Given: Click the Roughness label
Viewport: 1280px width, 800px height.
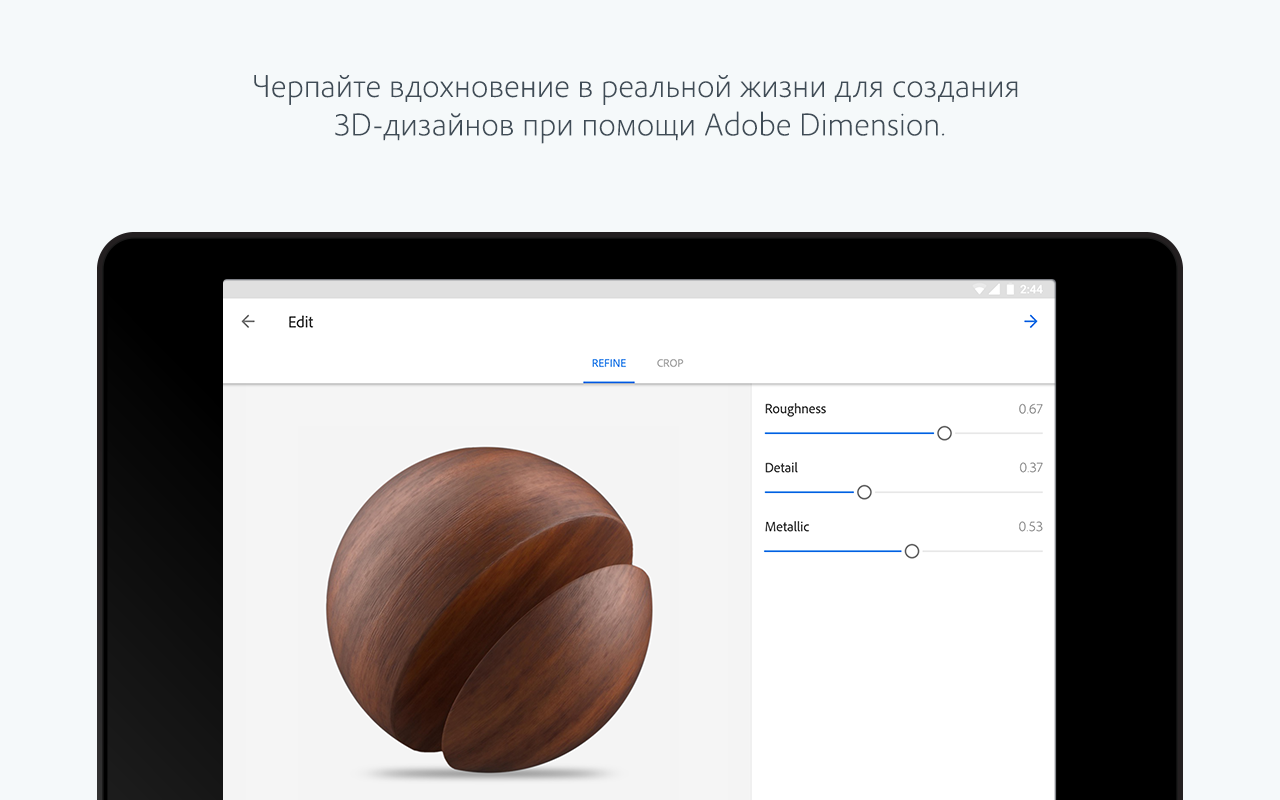Looking at the screenshot, I should pos(795,409).
